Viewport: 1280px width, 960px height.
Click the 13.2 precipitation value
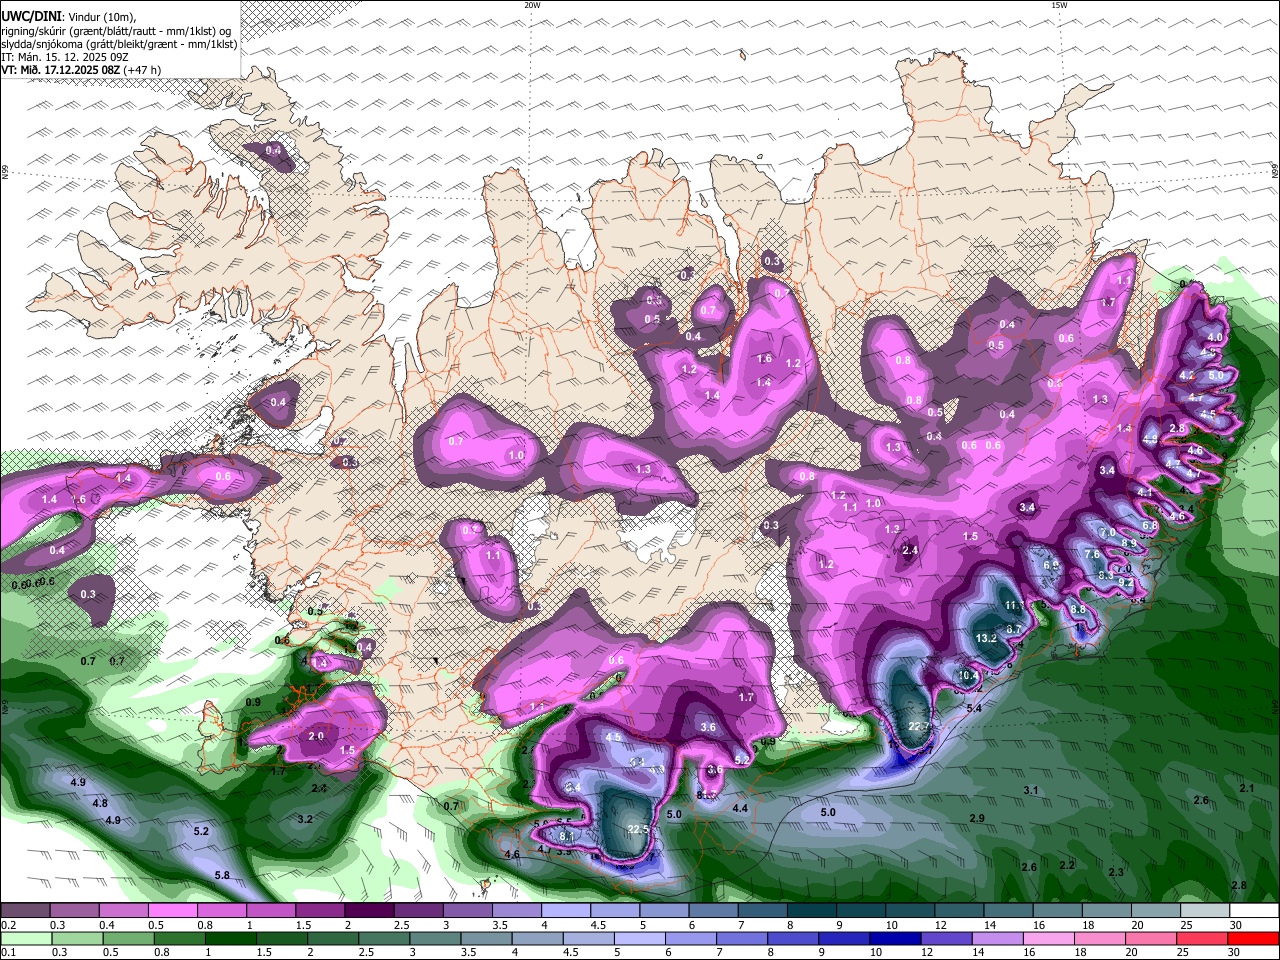(986, 638)
